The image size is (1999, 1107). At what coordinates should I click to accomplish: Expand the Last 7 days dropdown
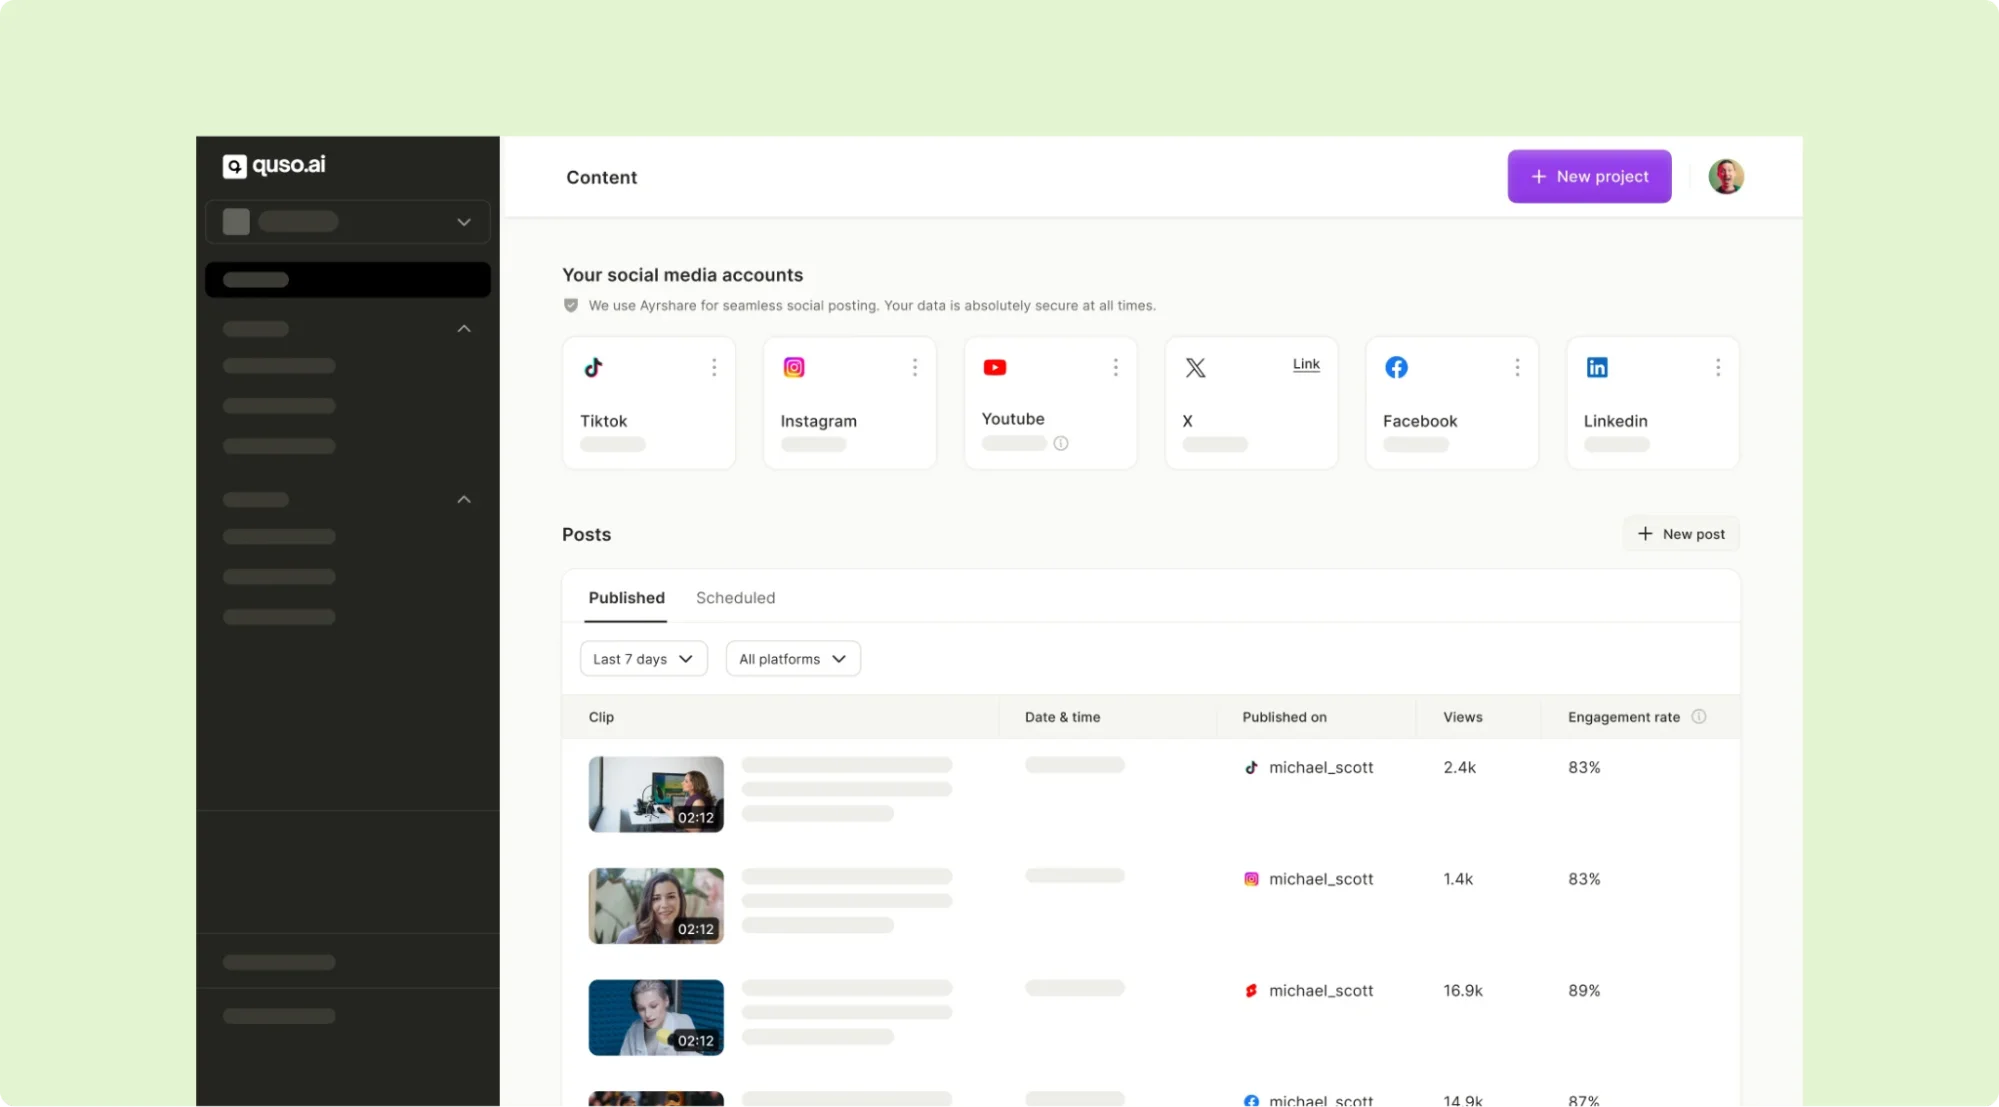pos(642,658)
